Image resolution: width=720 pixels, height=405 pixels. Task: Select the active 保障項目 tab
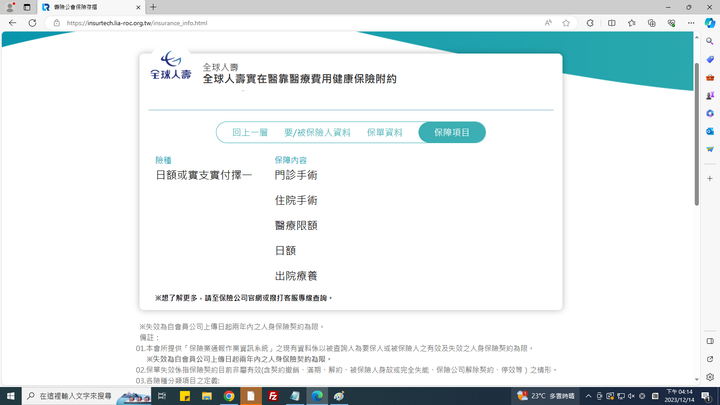(452, 132)
